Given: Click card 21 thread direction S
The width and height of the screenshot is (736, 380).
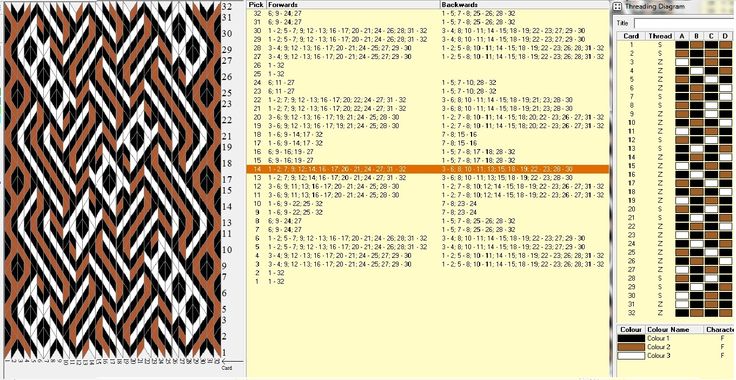Looking at the screenshot, I should 660,218.
